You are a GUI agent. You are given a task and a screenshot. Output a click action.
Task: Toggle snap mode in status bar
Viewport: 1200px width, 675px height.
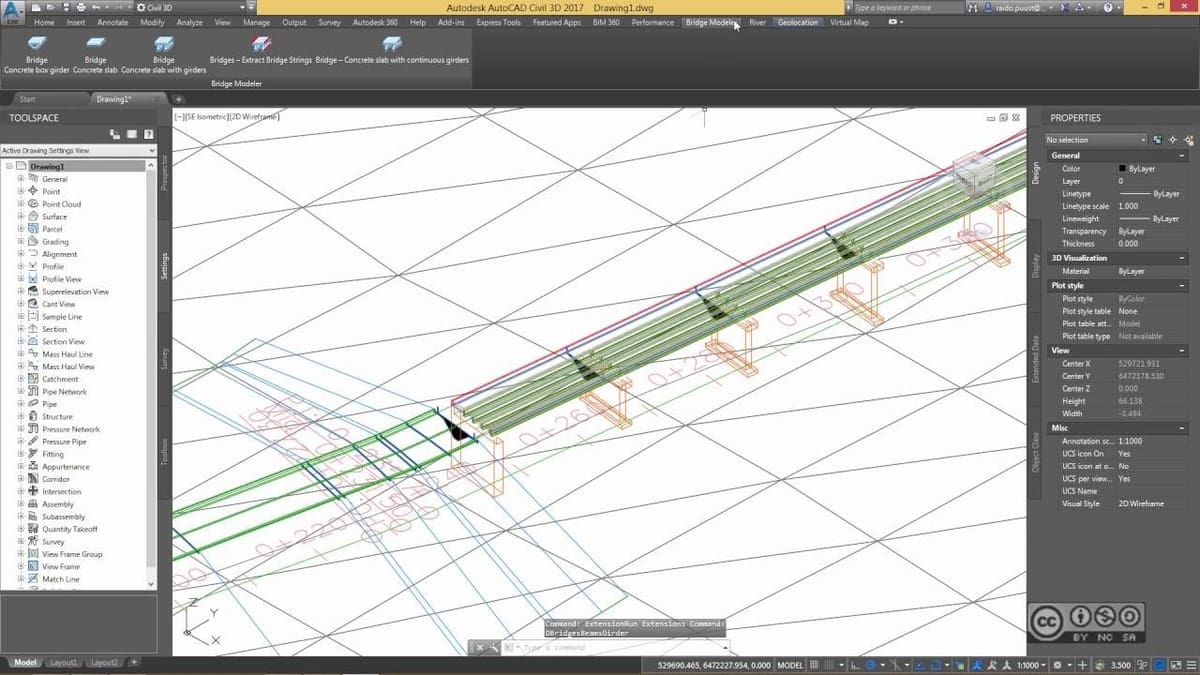830,664
